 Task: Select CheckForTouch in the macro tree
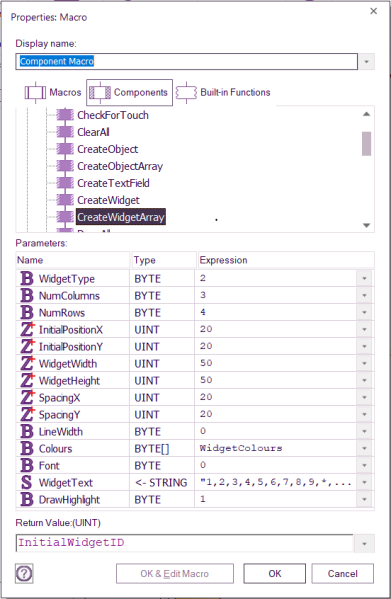113,115
